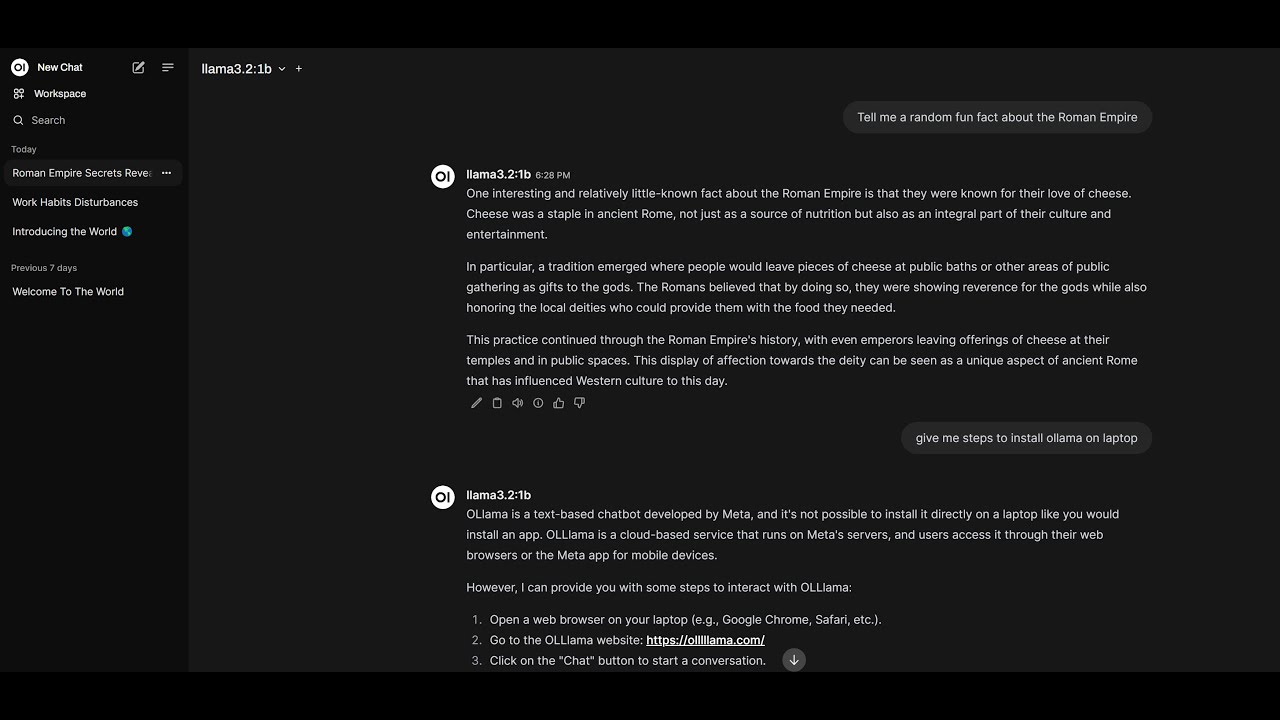Mark the Roman response with thumbs down
Image resolution: width=1280 pixels, height=720 pixels.
pos(579,403)
